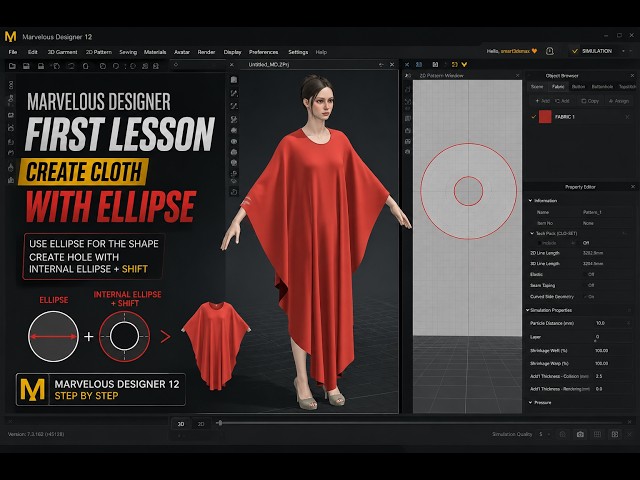
Task: Click the red FABRIC 1 color swatch
Action: click(x=545, y=117)
